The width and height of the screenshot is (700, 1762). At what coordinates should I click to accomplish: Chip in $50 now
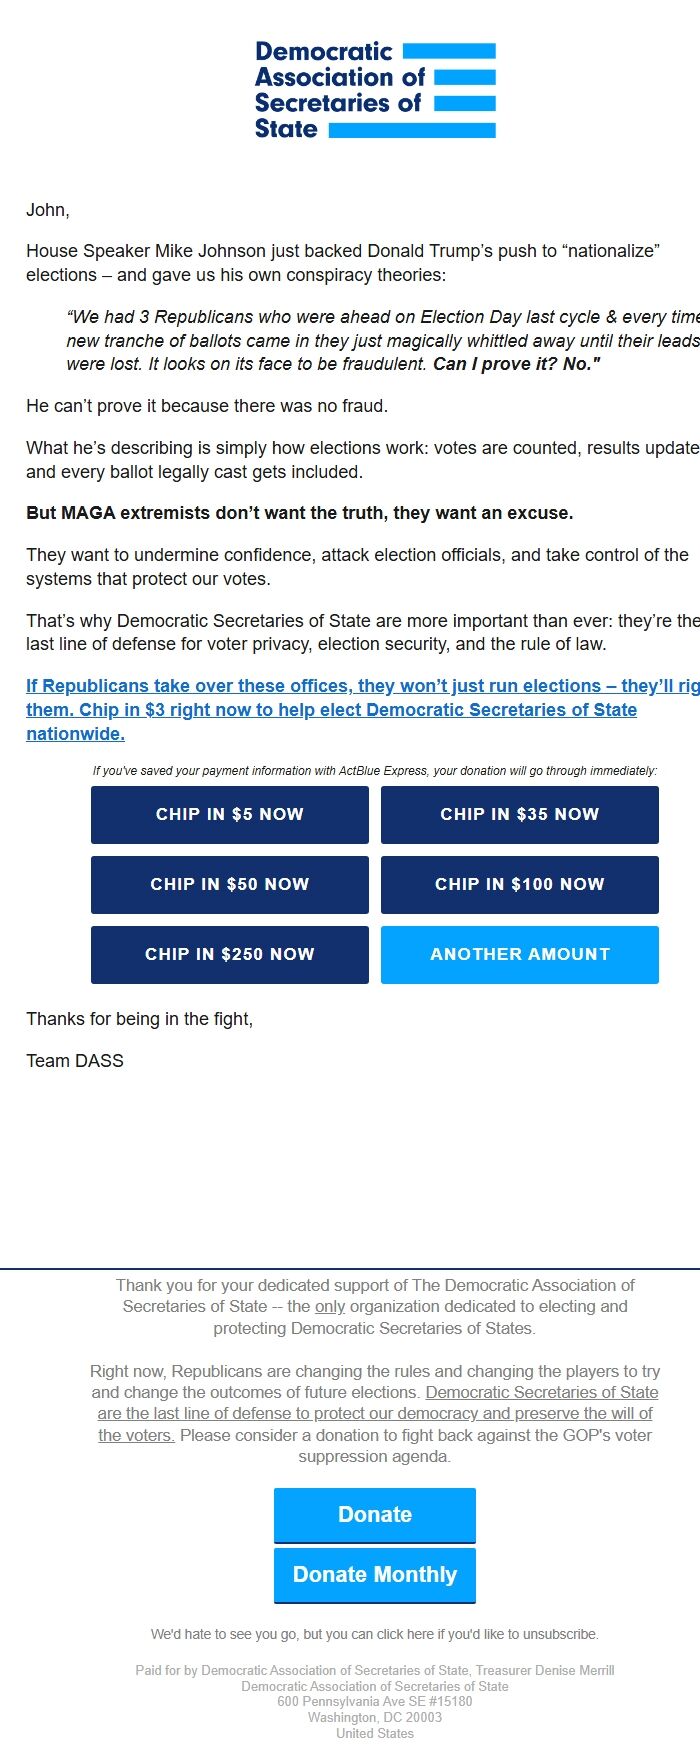[229, 884]
